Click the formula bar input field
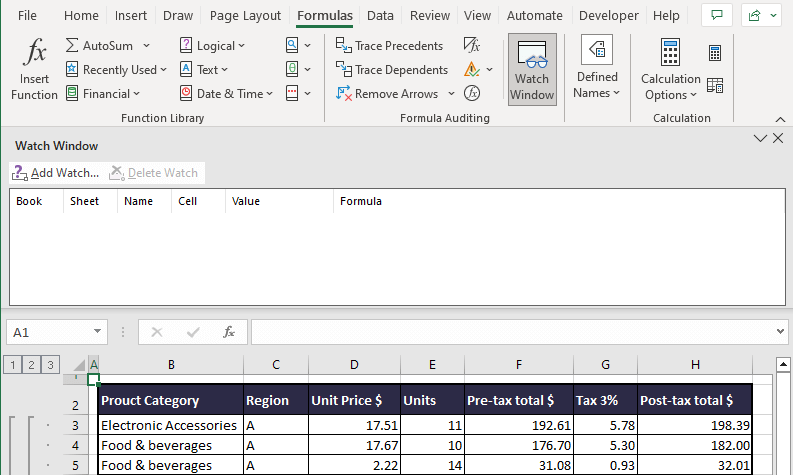 click(x=512, y=332)
